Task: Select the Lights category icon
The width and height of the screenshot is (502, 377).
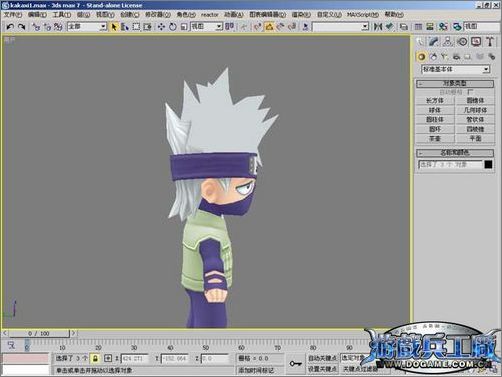Action: pos(444,57)
